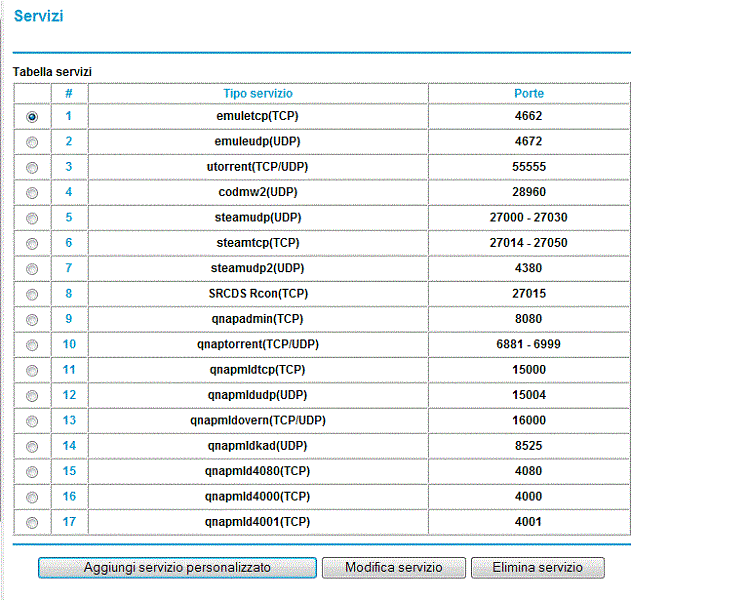The width and height of the screenshot is (749, 600).
Task: Pick the steamudp(UDP) radio button
Action: [32, 218]
